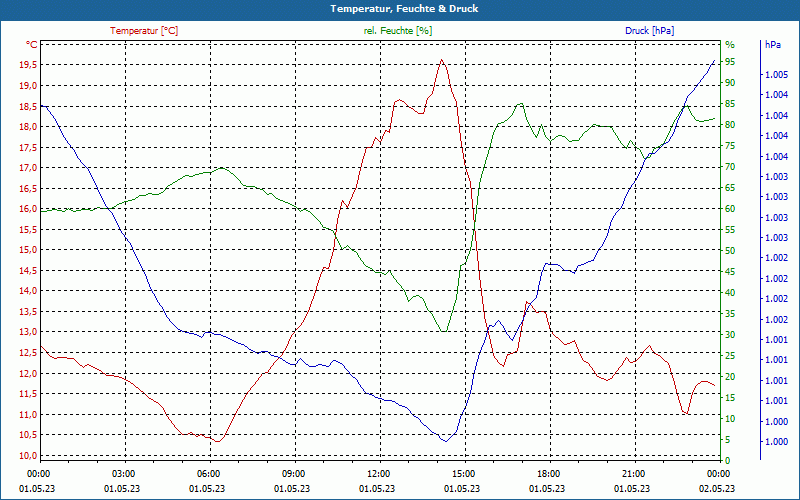Click the '65' humidity axis tick
800x500 pixels.
click(730, 188)
